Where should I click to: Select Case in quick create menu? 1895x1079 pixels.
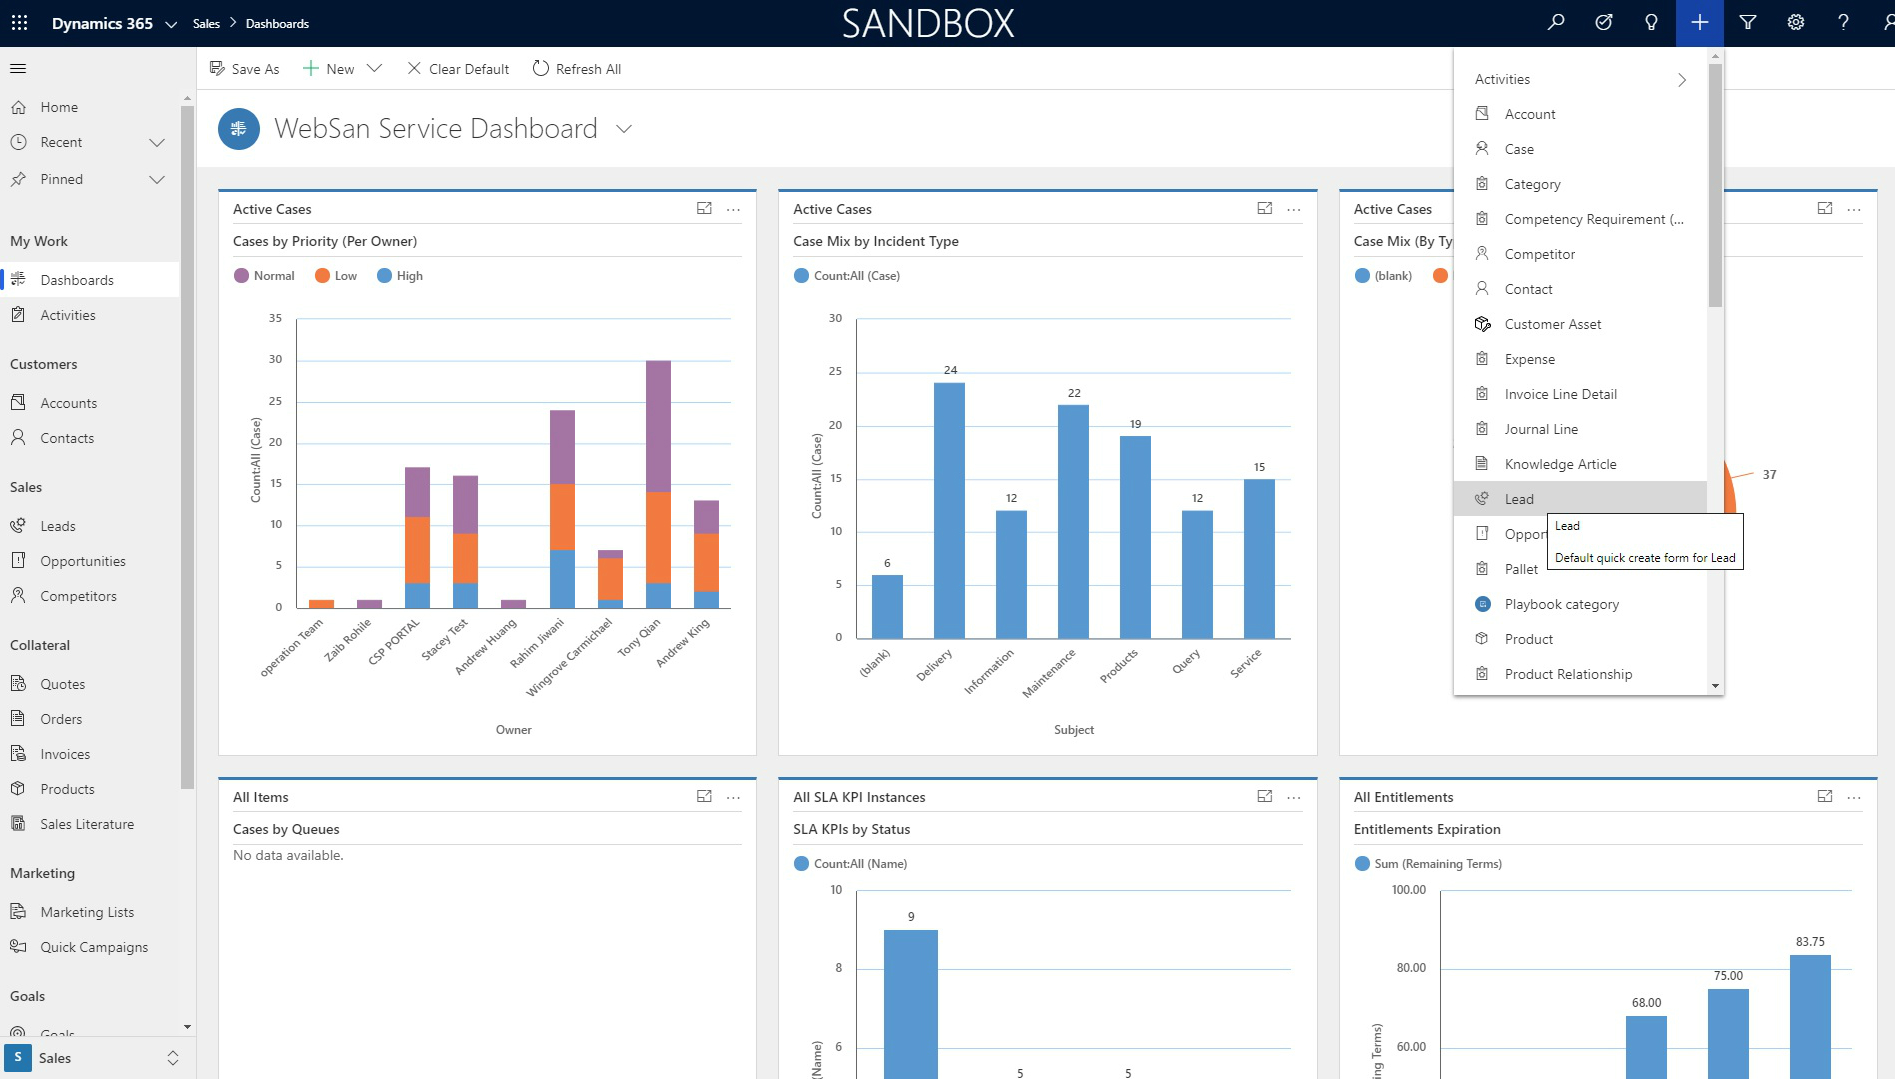click(x=1580, y=149)
